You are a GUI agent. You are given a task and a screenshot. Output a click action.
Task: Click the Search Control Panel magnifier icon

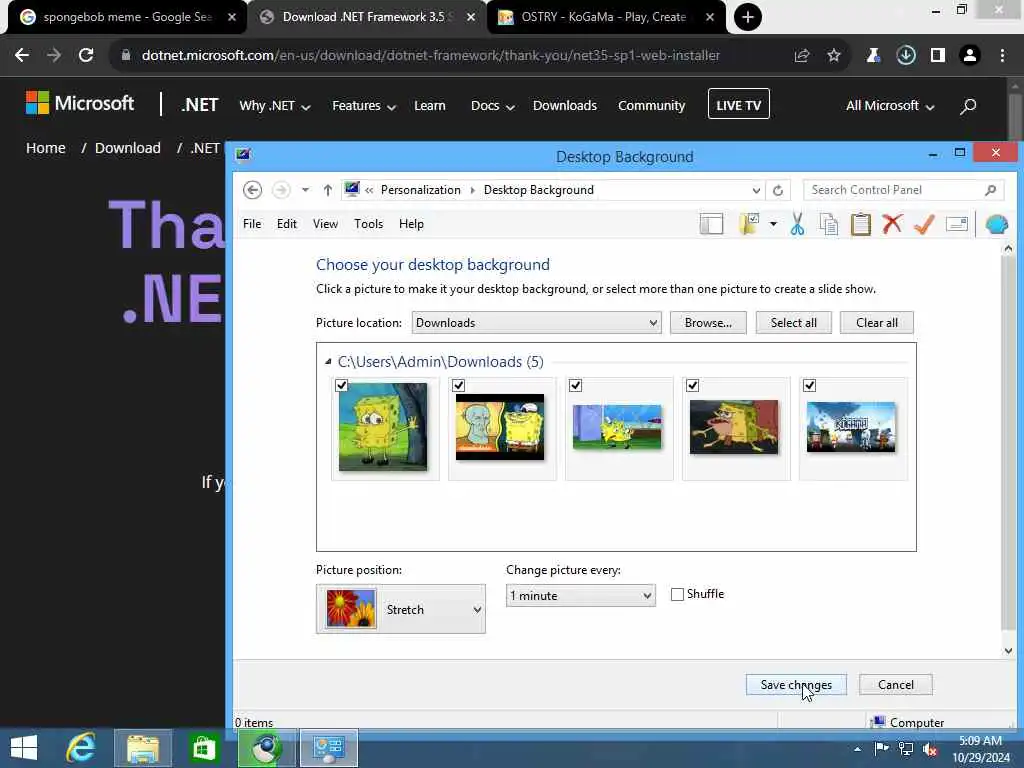coord(990,190)
